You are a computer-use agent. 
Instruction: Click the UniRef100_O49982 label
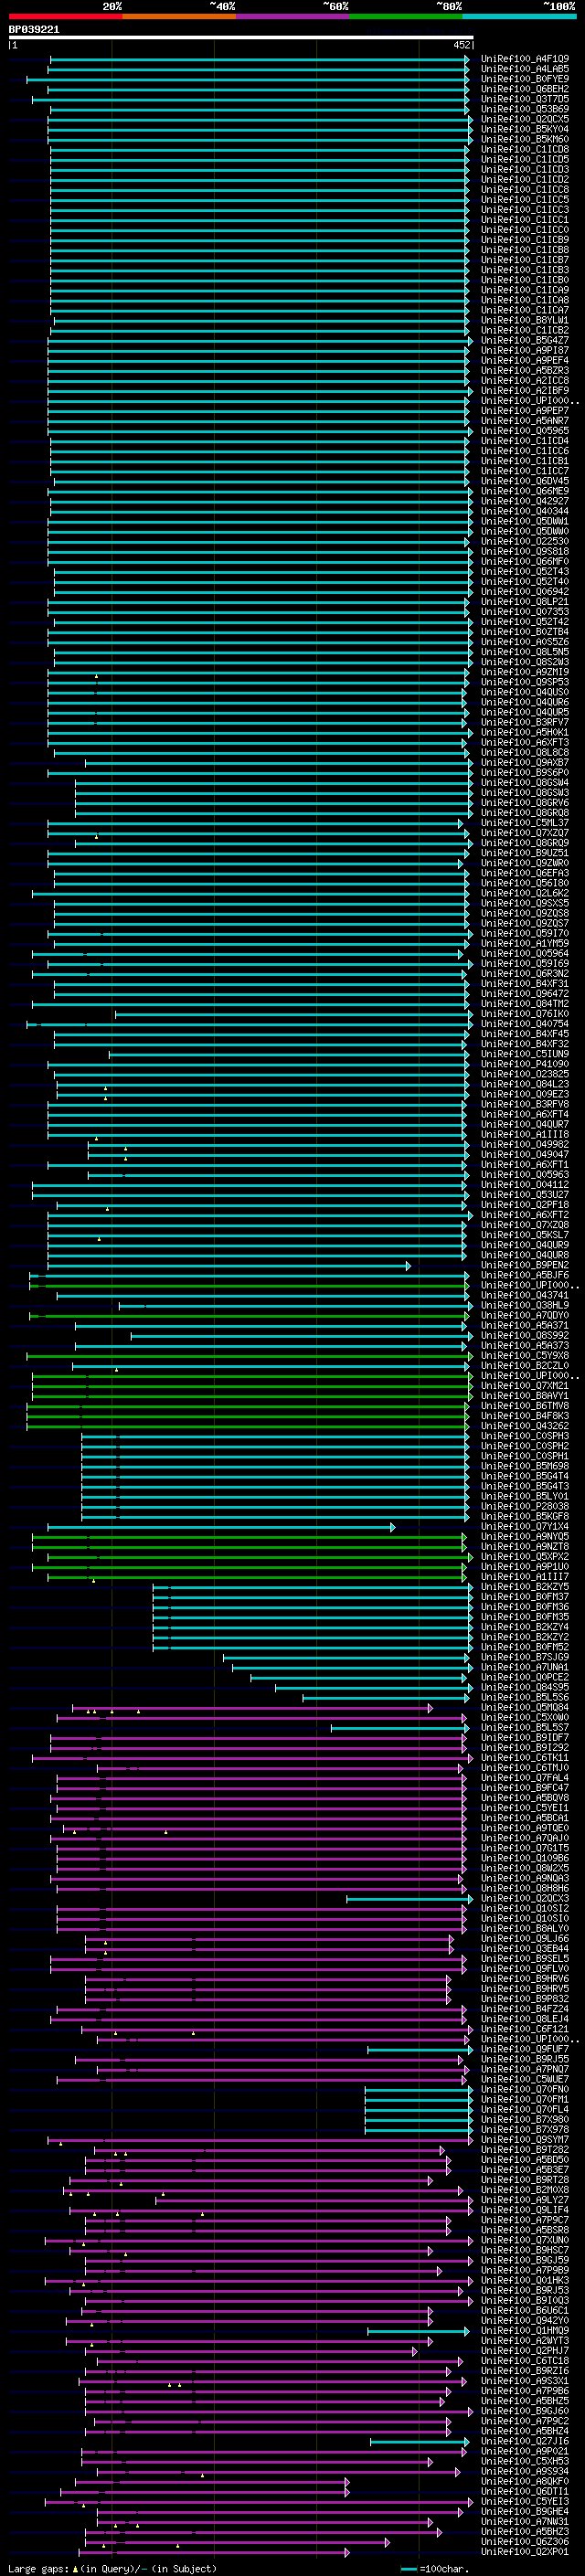pos(525,1144)
